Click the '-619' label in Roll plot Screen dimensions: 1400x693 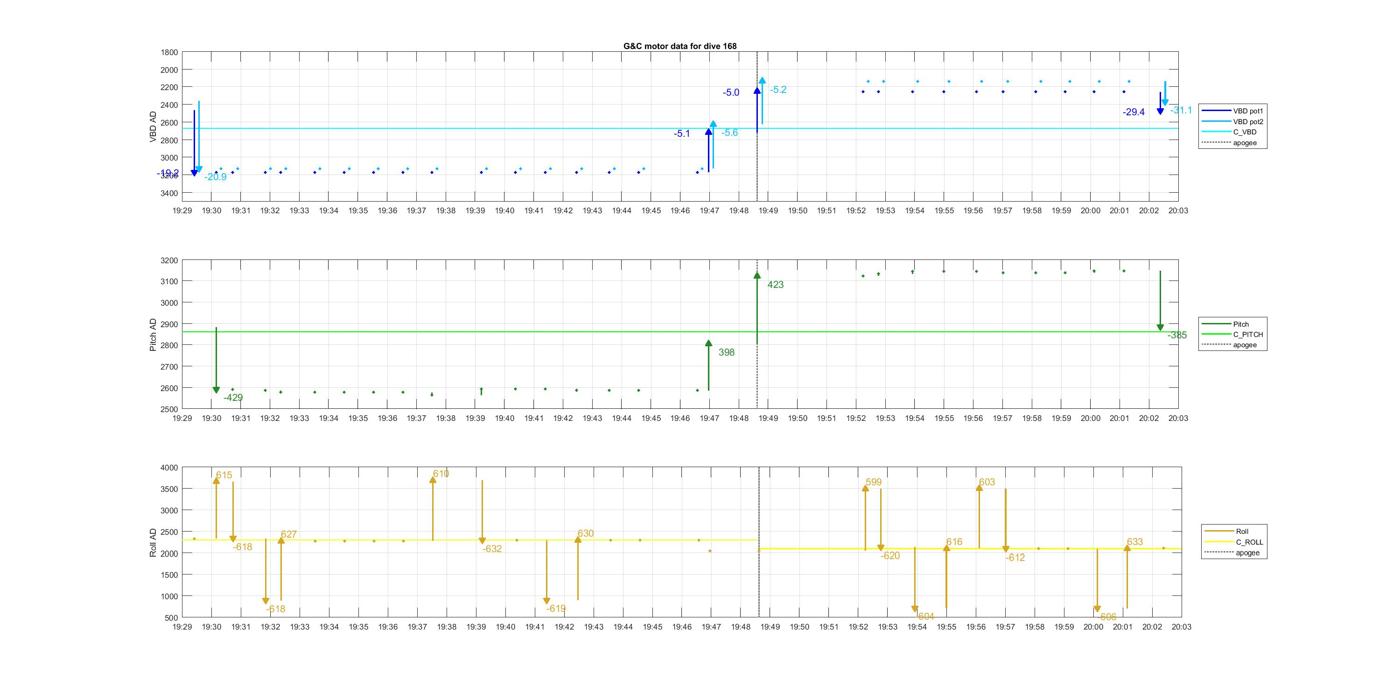coord(556,608)
